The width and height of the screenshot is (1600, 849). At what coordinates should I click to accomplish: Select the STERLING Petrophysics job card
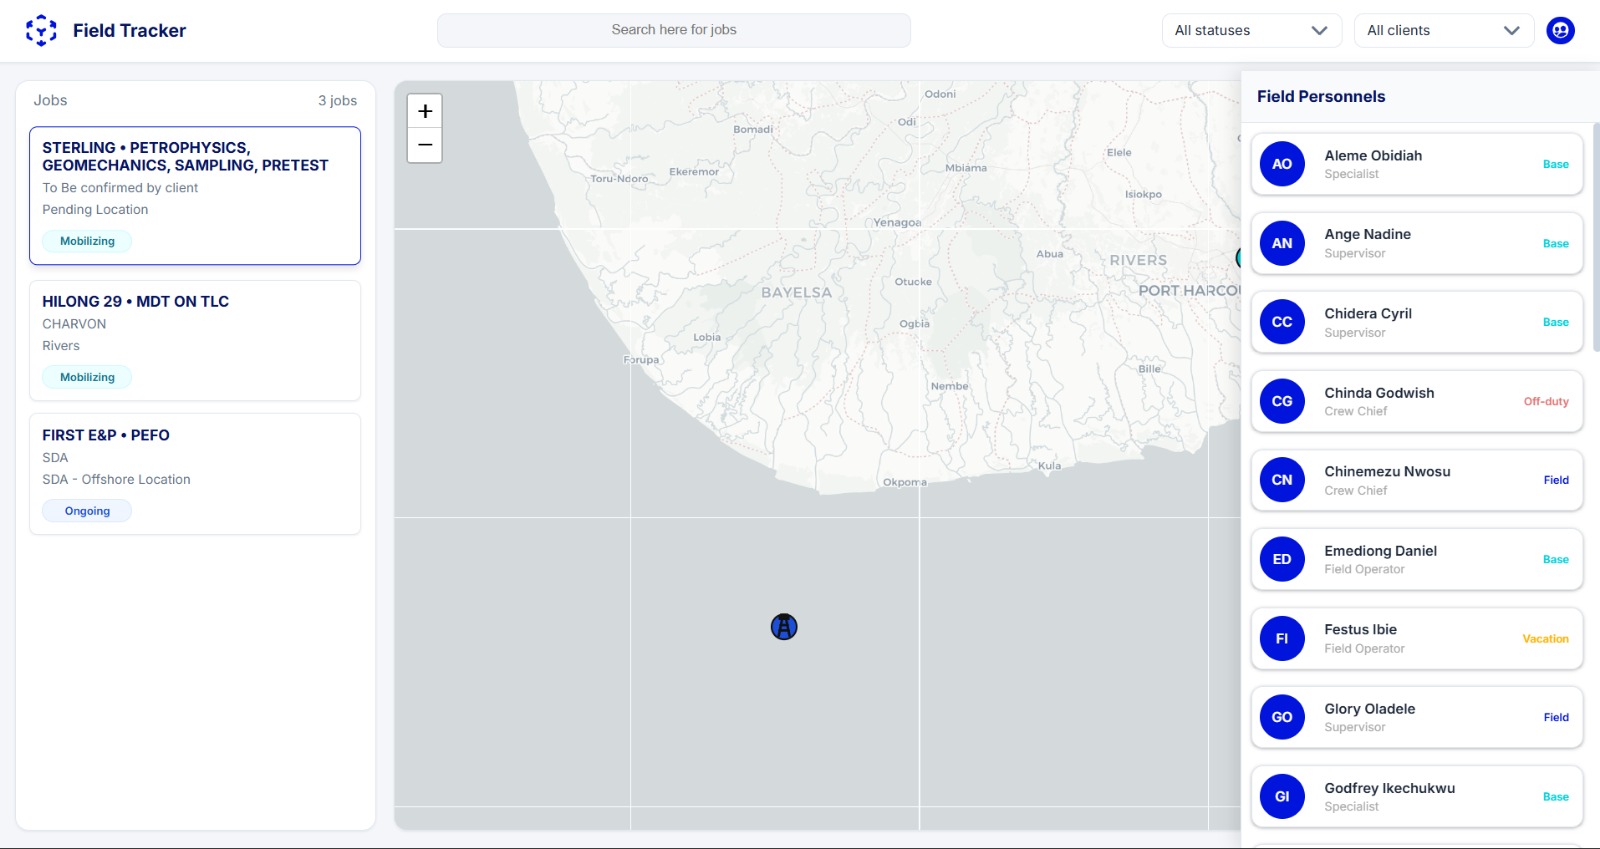pyautogui.click(x=195, y=196)
